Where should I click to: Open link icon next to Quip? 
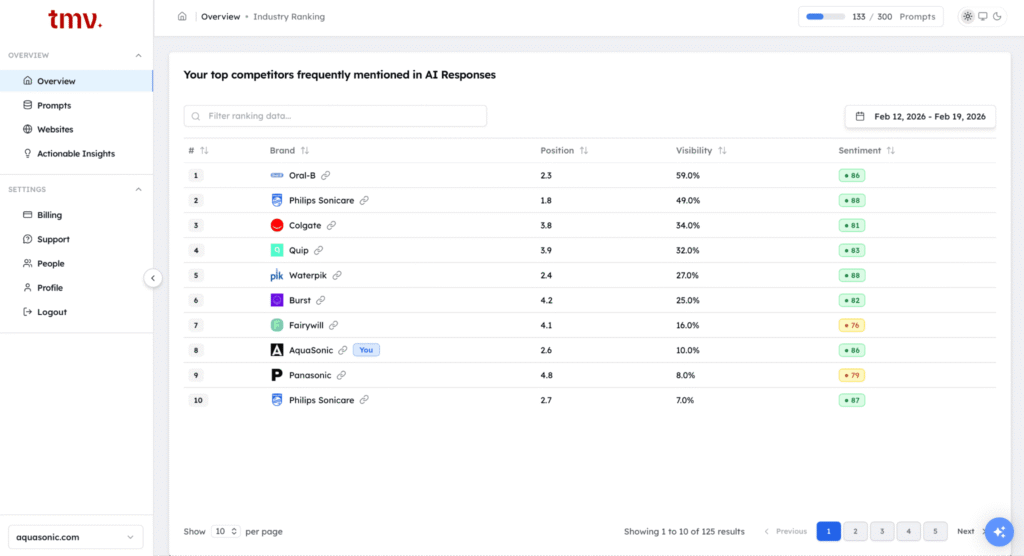pyautogui.click(x=318, y=250)
